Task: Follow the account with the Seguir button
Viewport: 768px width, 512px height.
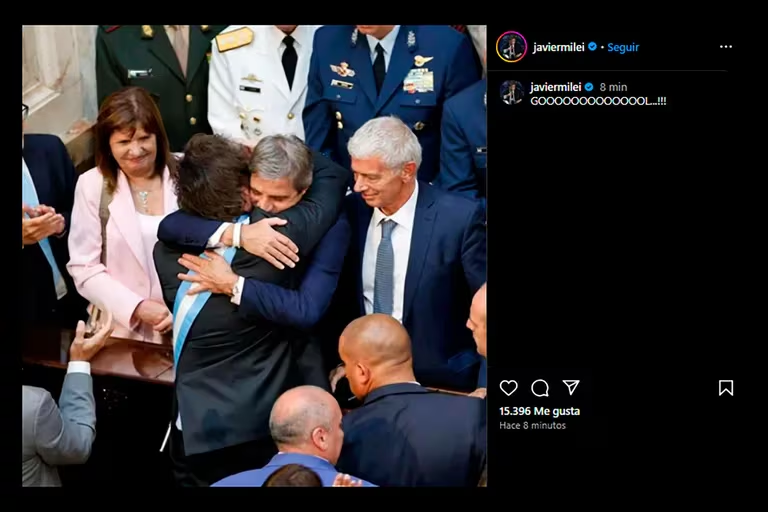Action: point(623,47)
